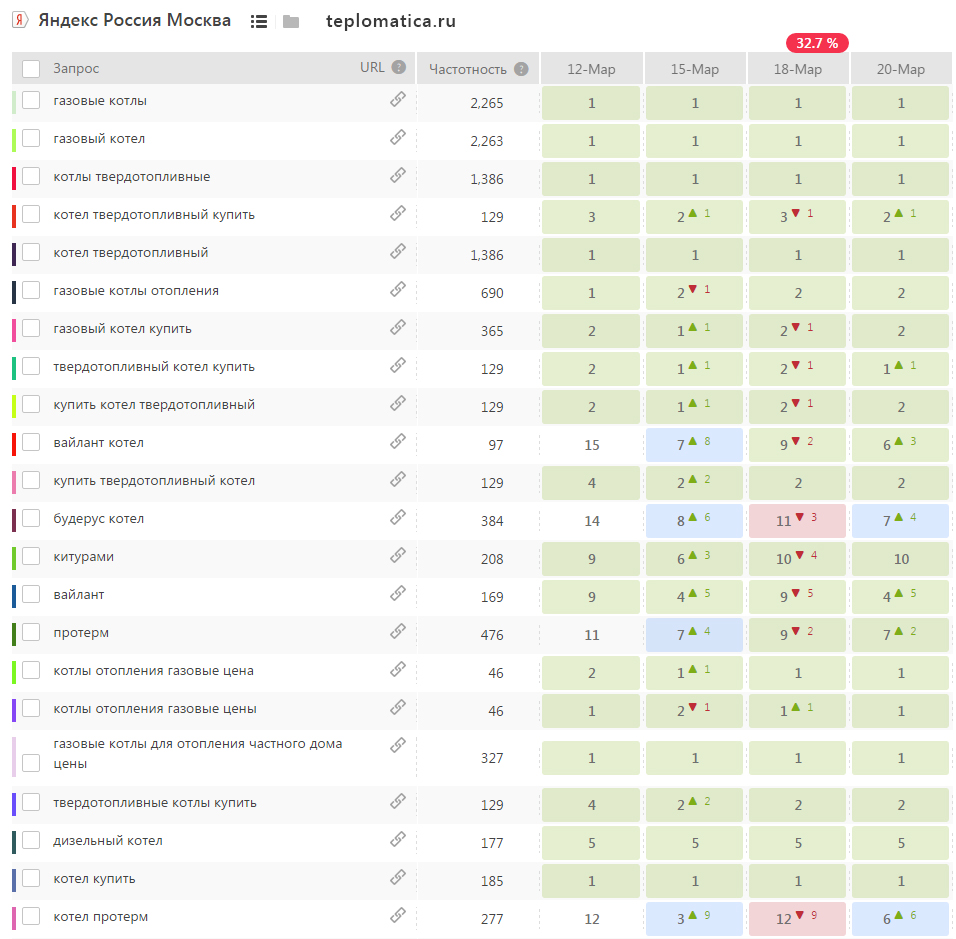This screenshot has height=939, width=956.
Task: Sort by the Частотность column header
Action: (x=468, y=70)
